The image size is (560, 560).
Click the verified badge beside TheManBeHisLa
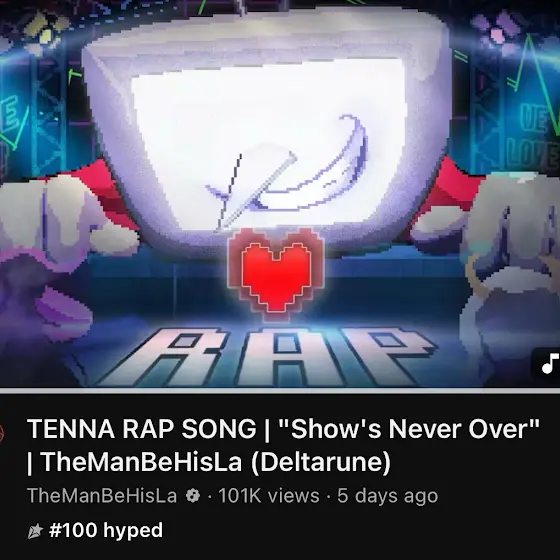pyautogui.click(x=193, y=496)
